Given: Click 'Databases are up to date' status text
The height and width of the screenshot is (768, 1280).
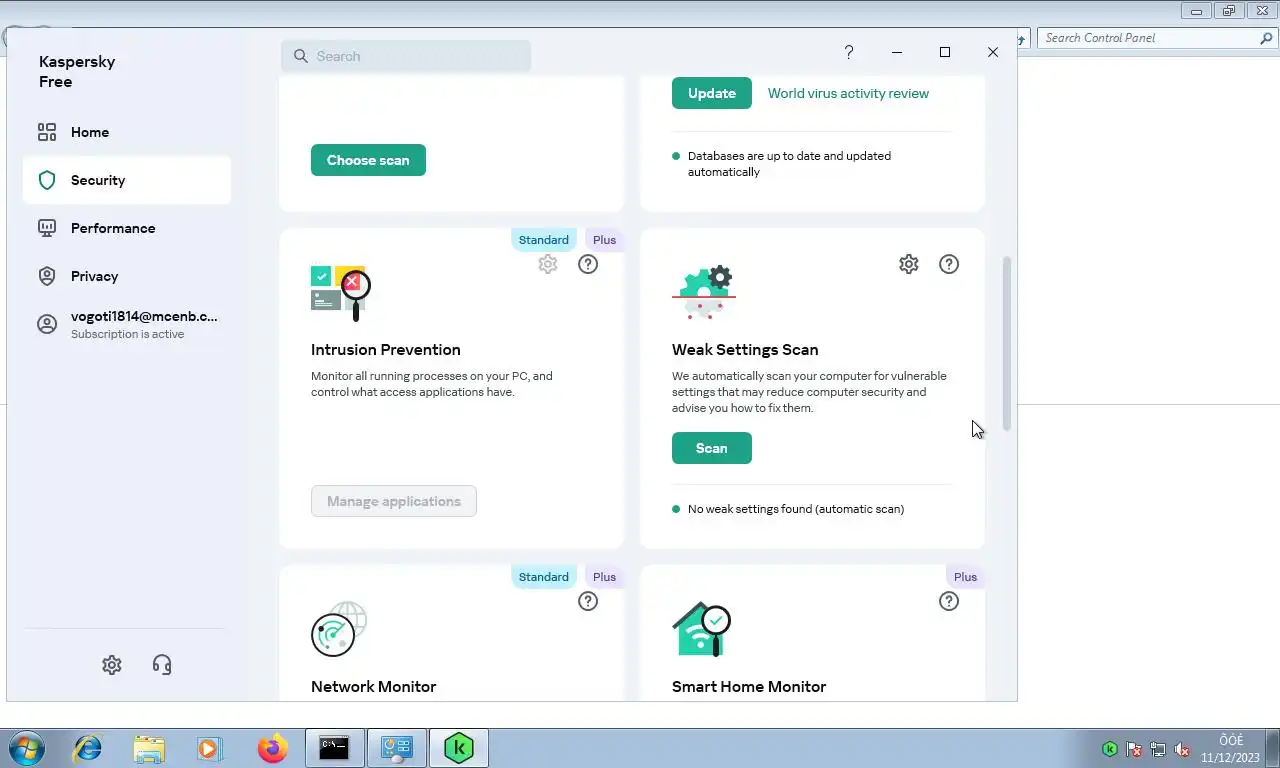Looking at the screenshot, I should point(789,164).
